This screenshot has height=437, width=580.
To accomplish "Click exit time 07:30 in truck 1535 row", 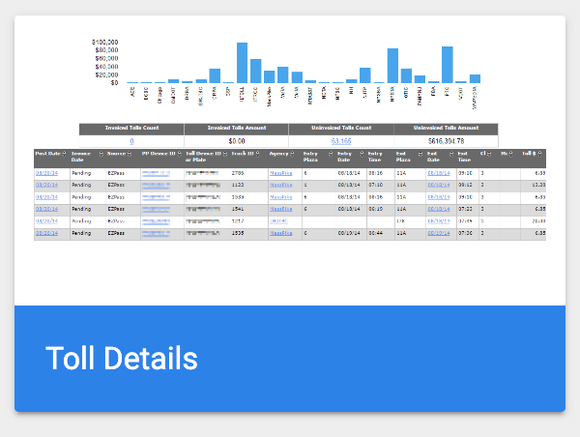I will pyautogui.click(x=465, y=233).
